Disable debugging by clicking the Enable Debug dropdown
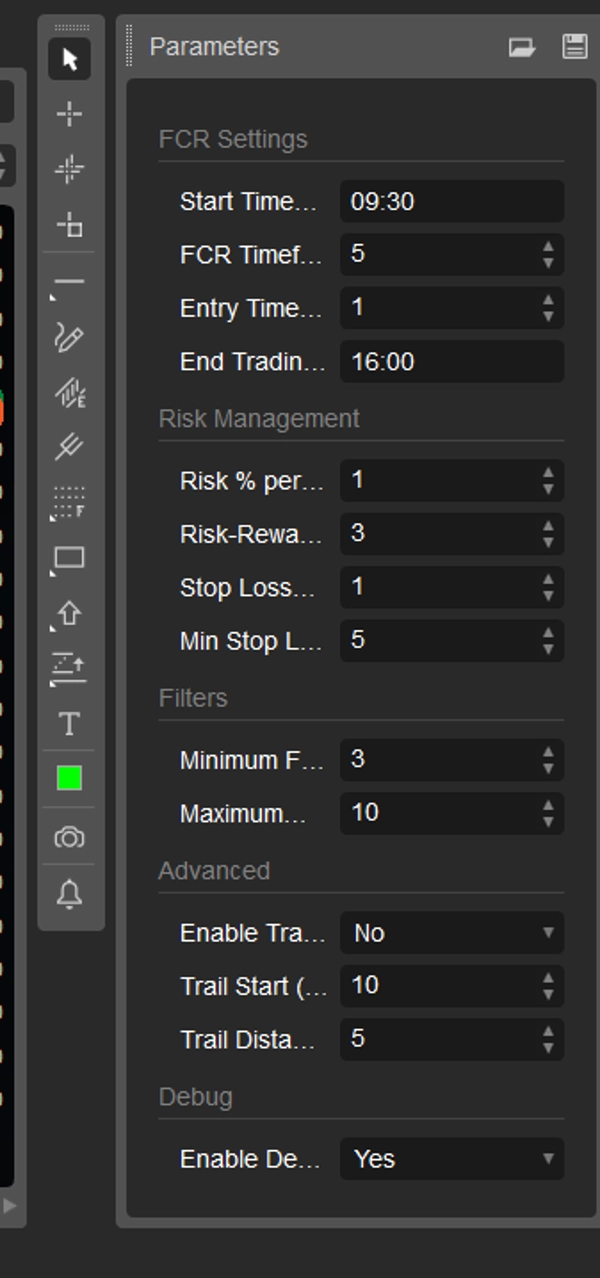This screenshot has width=600, height=1278. click(x=451, y=1159)
